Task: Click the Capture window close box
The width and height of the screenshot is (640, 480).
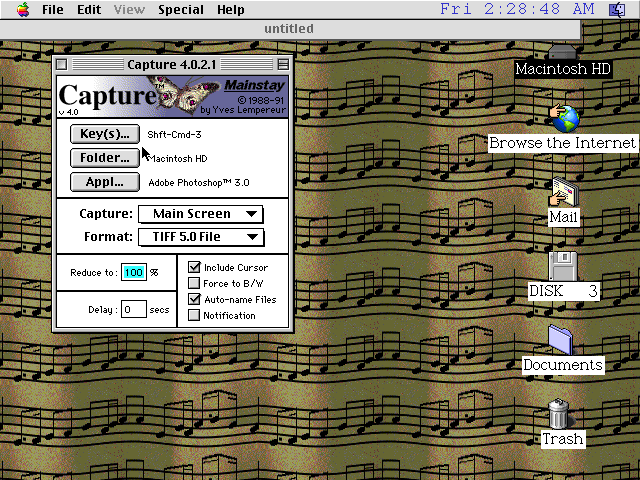Action: coord(62,64)
